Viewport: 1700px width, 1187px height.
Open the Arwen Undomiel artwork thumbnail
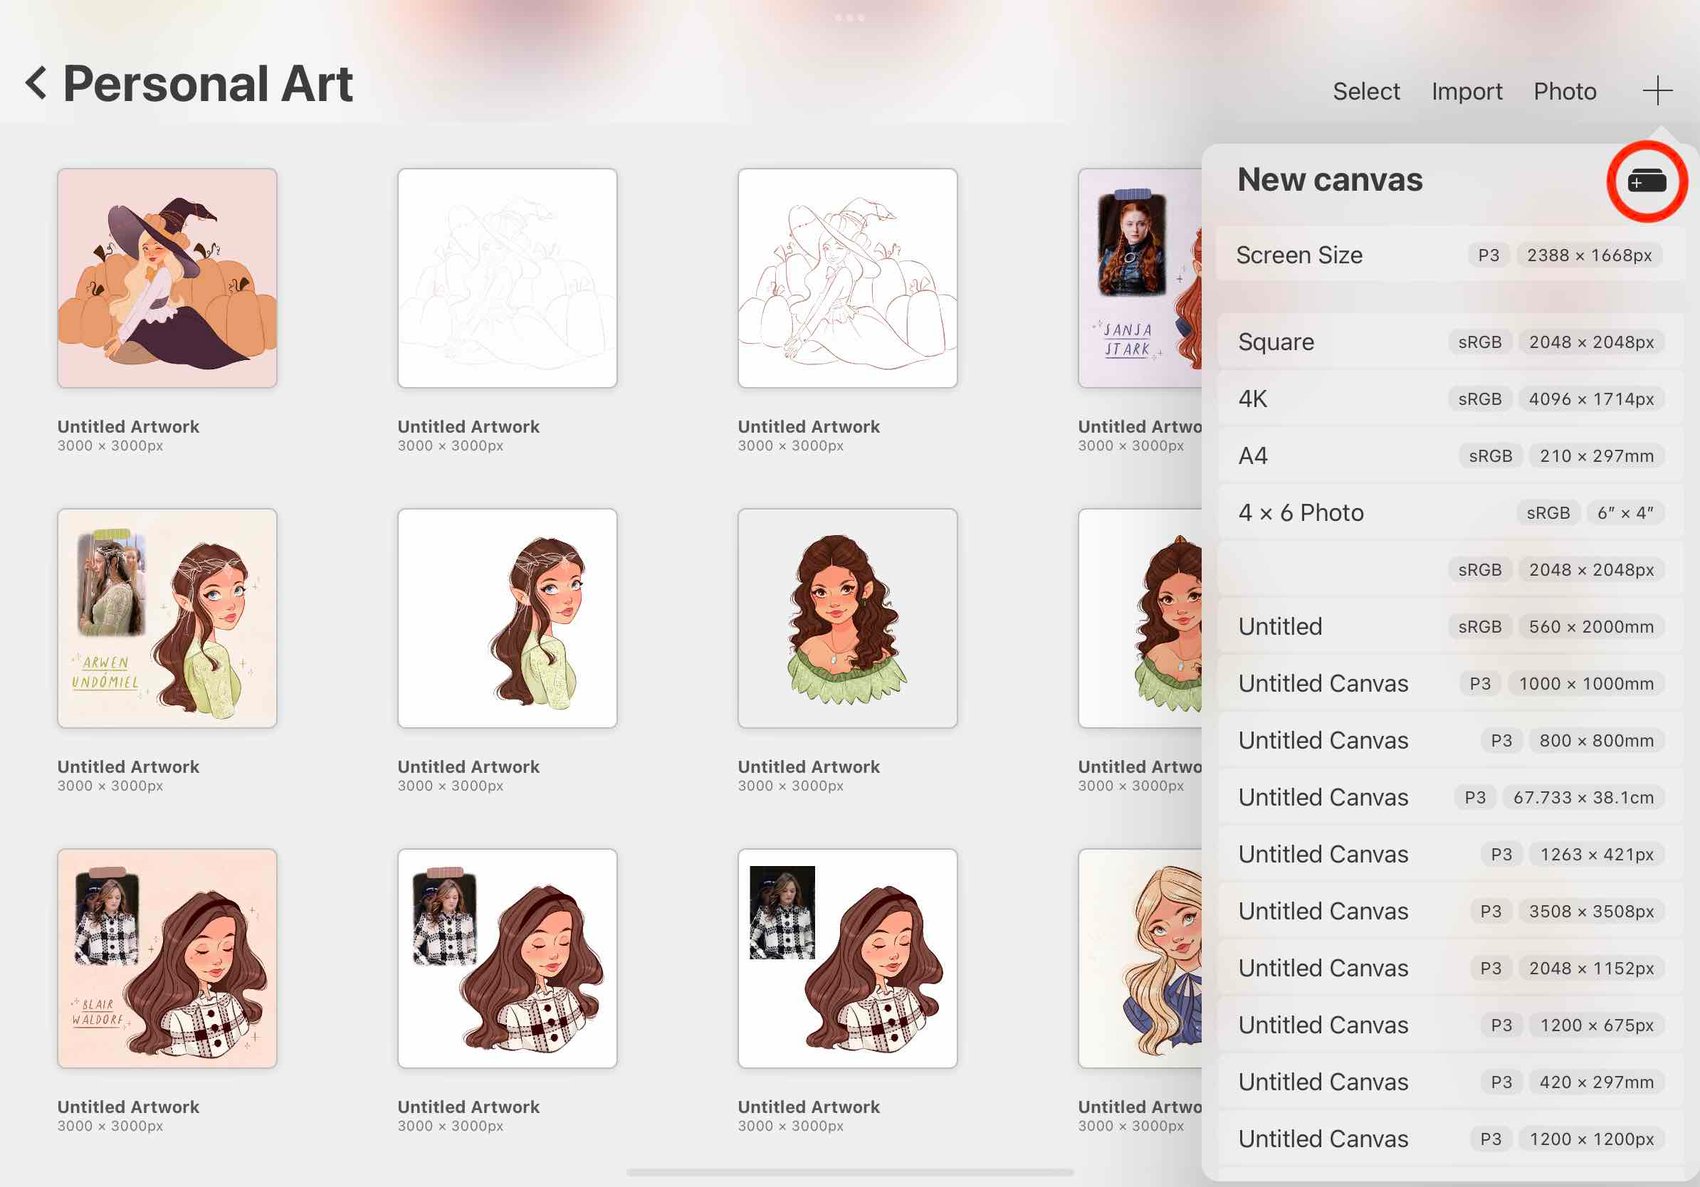167,618
